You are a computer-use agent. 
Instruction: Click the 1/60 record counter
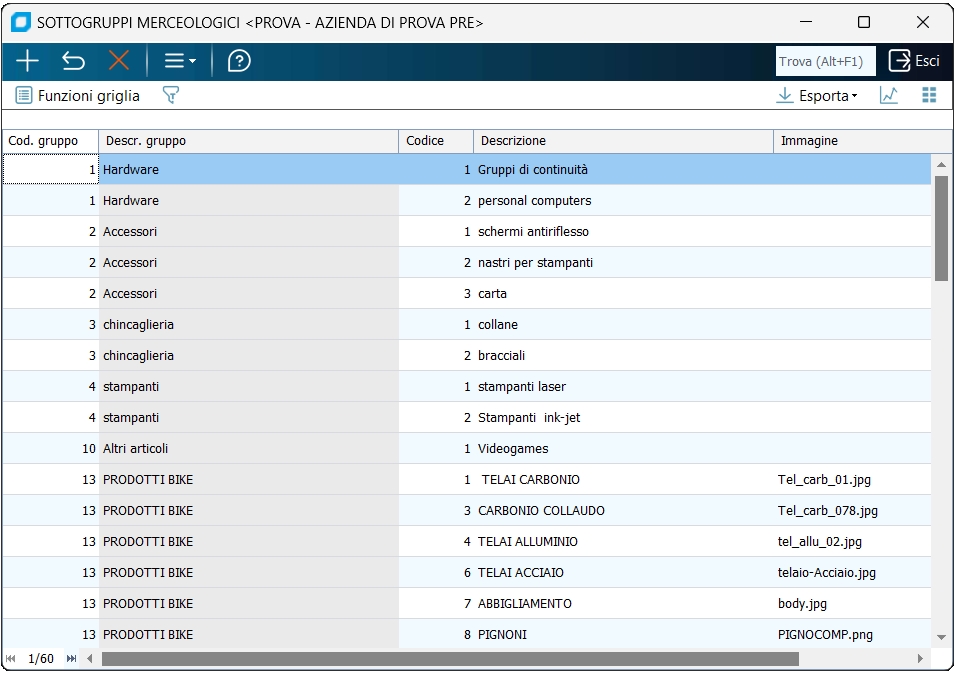[41, 659]
